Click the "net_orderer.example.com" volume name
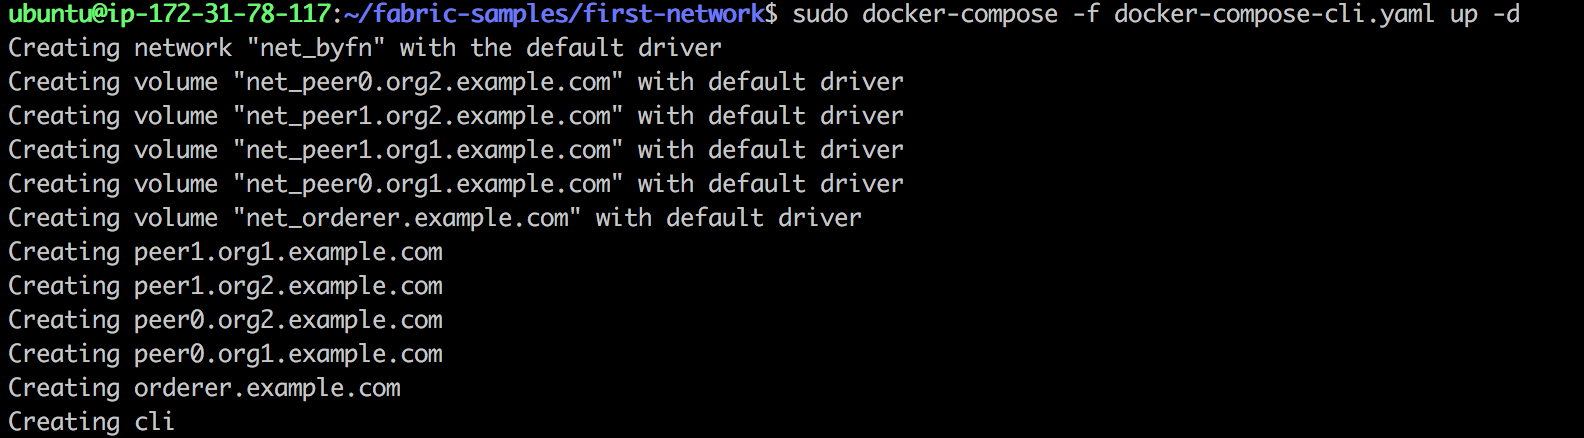 click(x=407, y=218)
